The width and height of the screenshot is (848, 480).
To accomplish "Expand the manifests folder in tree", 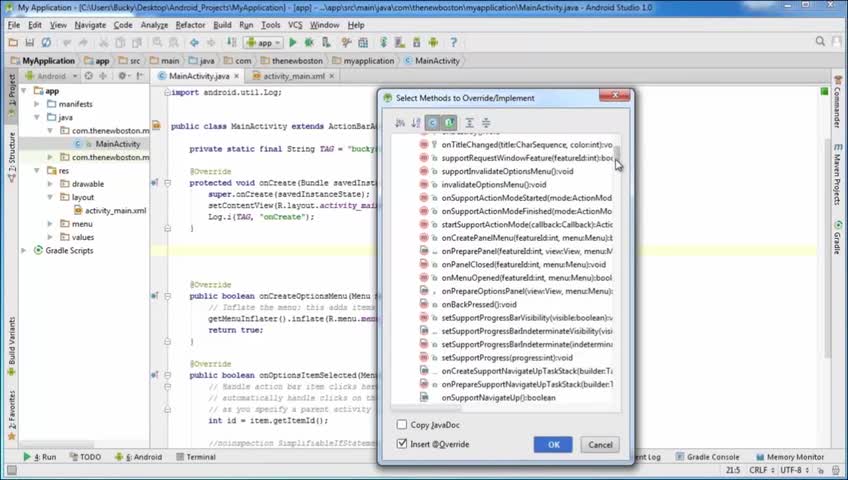I will click(37, 104).
